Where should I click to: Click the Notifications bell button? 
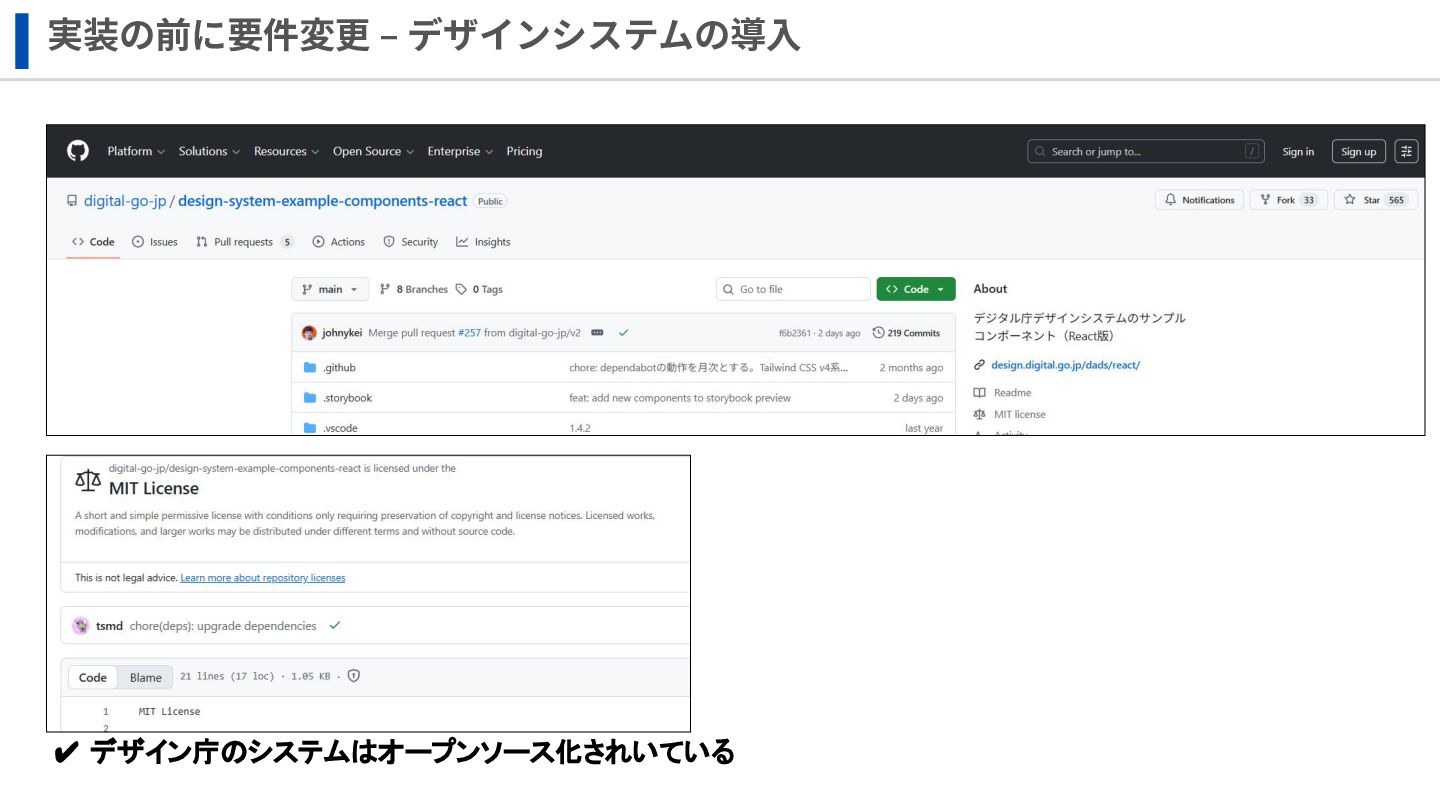click(x=1199, y=200)
